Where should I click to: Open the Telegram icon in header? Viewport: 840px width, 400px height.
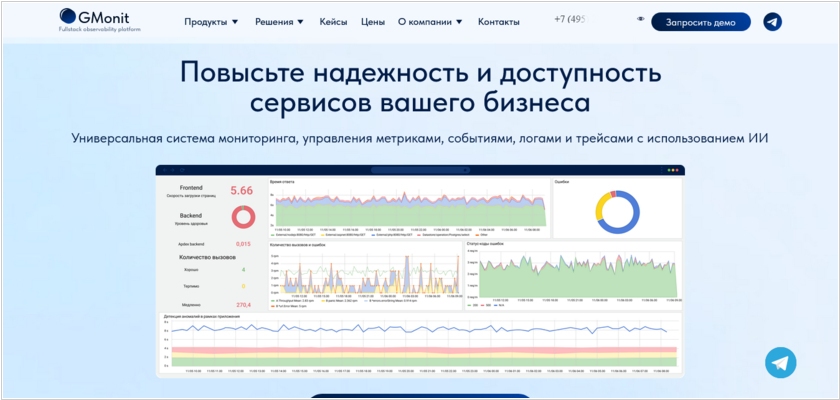(x=772, y=22)
